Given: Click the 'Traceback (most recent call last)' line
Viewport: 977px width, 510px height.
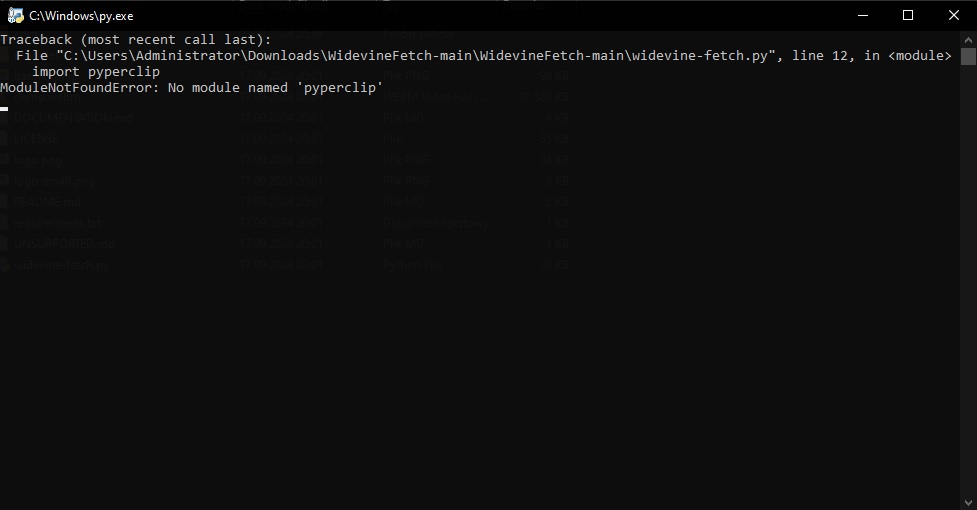Looking at the screenshot, I should pyautogui.click(x=135, y=40).
